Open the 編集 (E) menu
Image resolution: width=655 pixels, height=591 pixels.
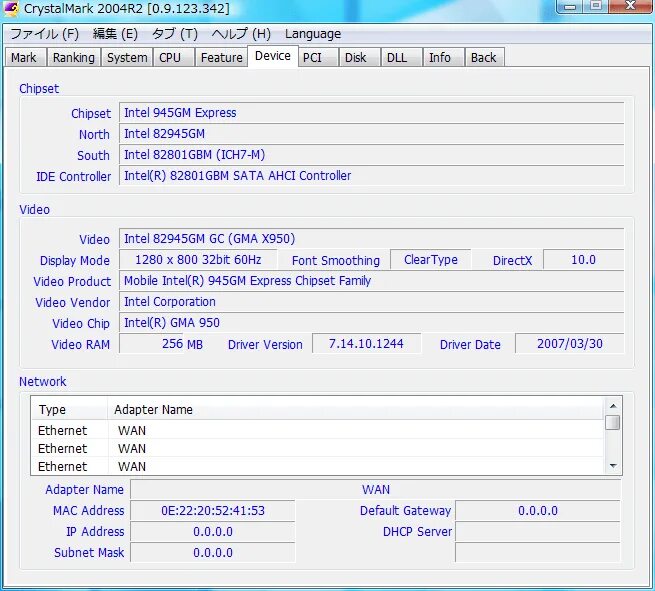115,34
